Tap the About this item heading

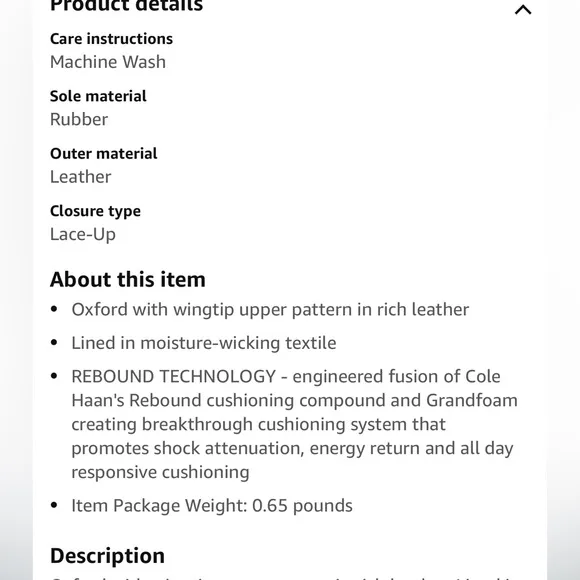tap(128, 279)
